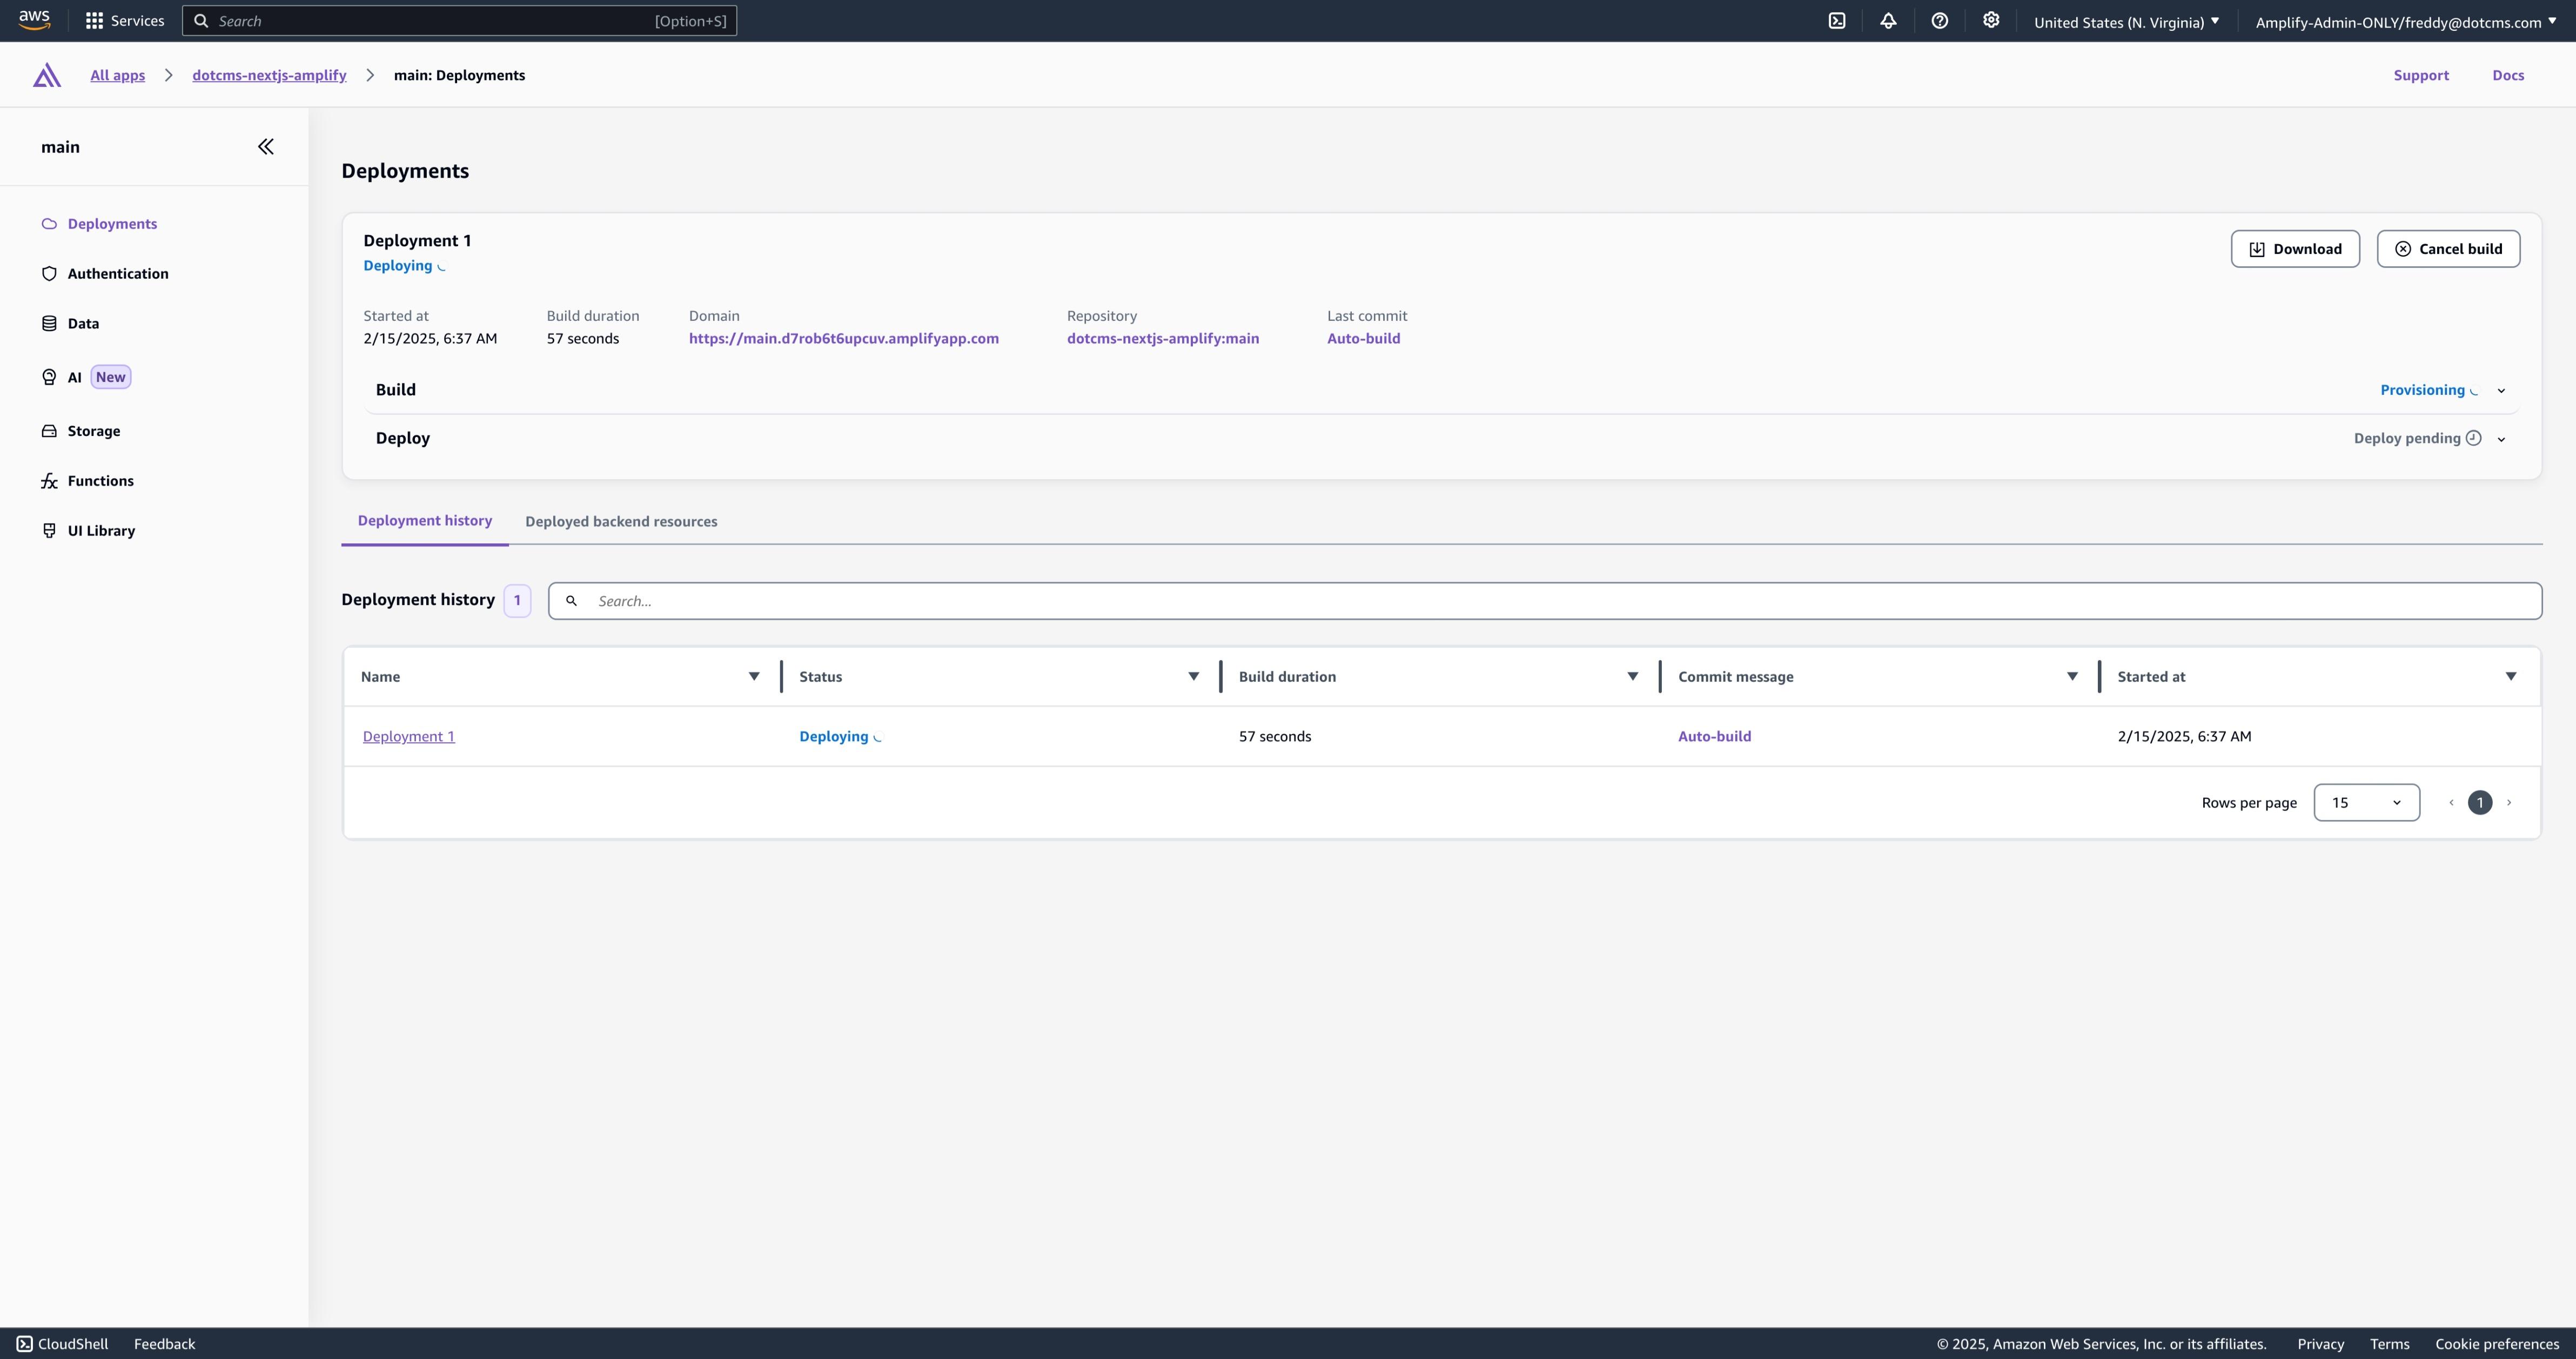Image resolution: width=2576 pixels, height=1359 pixels.
Task: Select the Deployment history tab
Action: click(x=424, y=520)
